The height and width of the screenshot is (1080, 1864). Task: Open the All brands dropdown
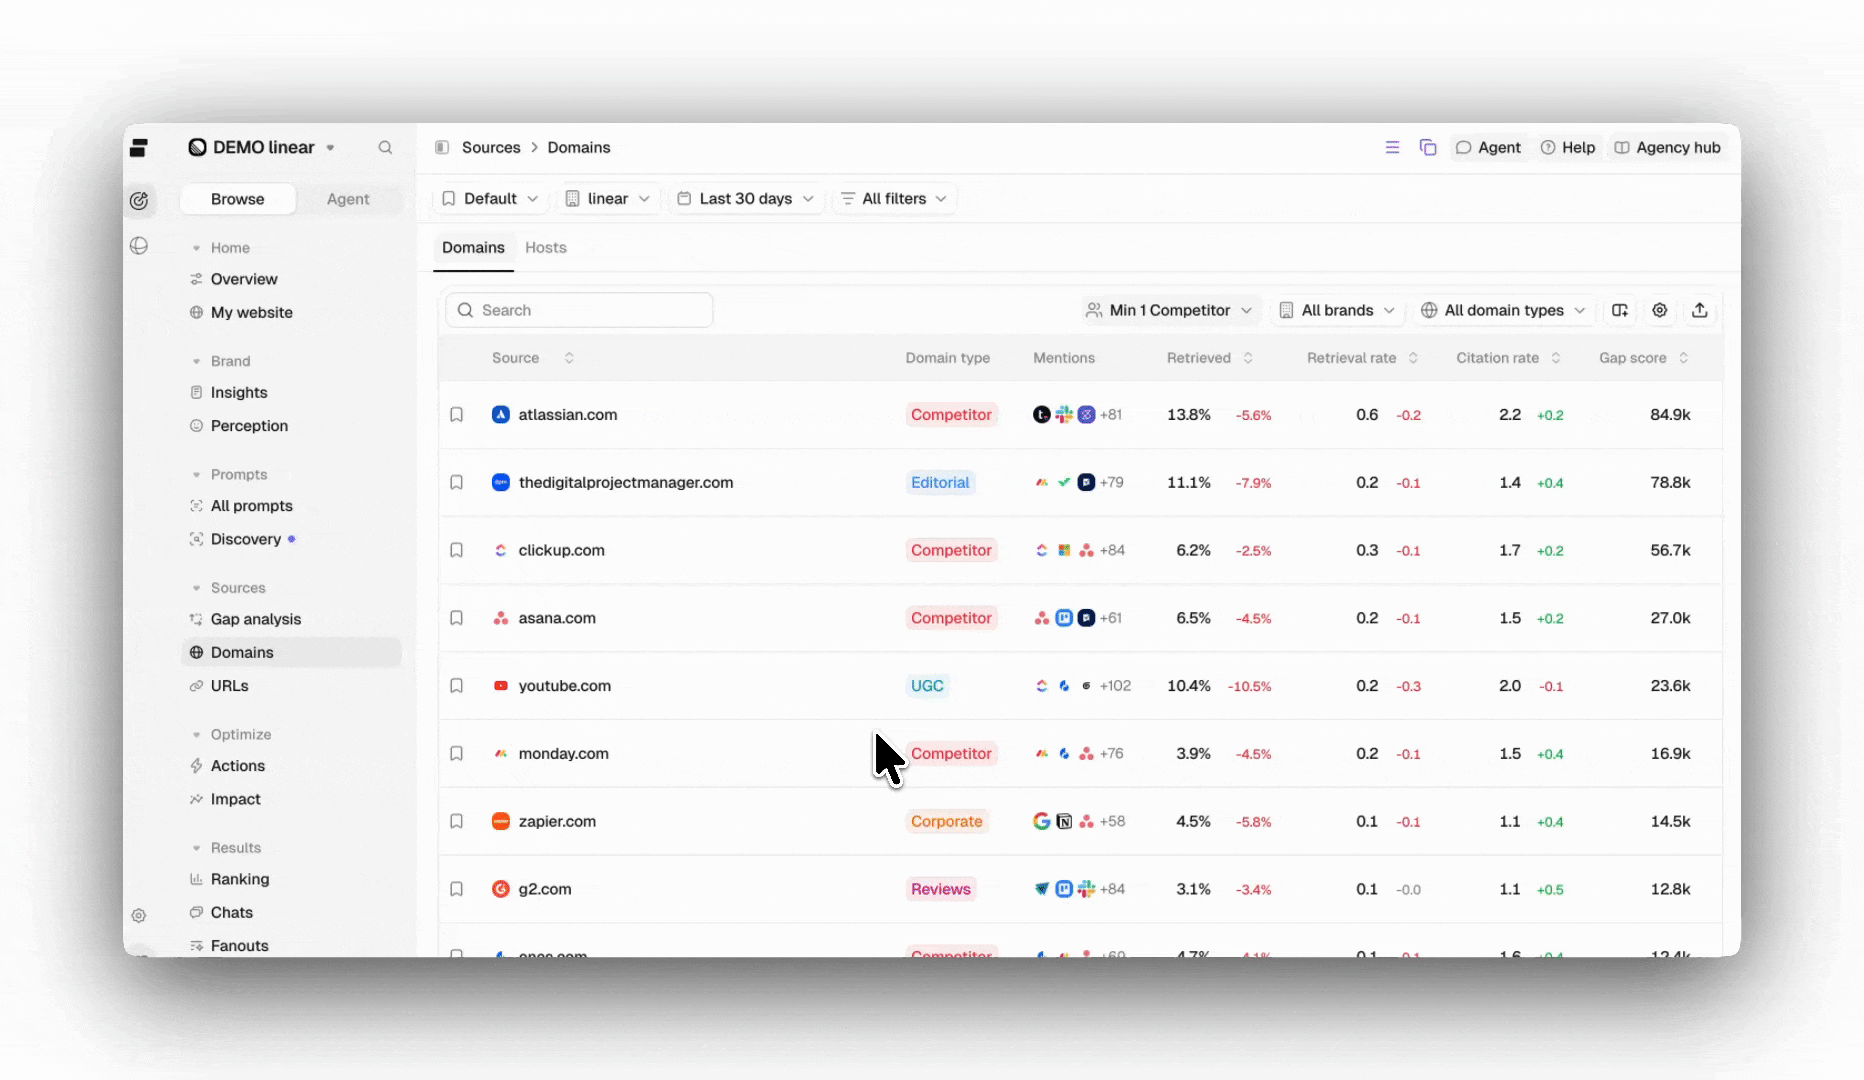coord(1337,310)
